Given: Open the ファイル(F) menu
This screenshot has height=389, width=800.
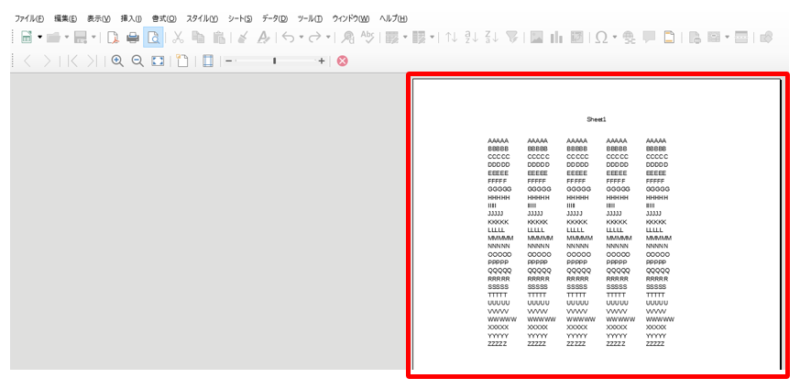Looking at the screenshot, I should tap(29, 19).
